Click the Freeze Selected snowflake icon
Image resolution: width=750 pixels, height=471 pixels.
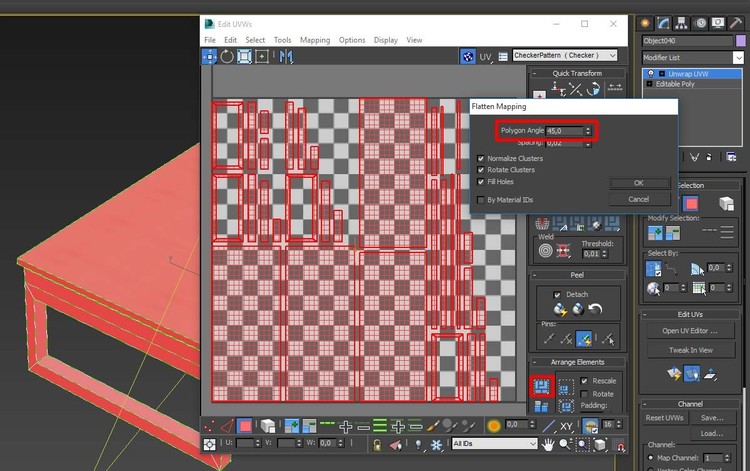(x=436, y=445)
